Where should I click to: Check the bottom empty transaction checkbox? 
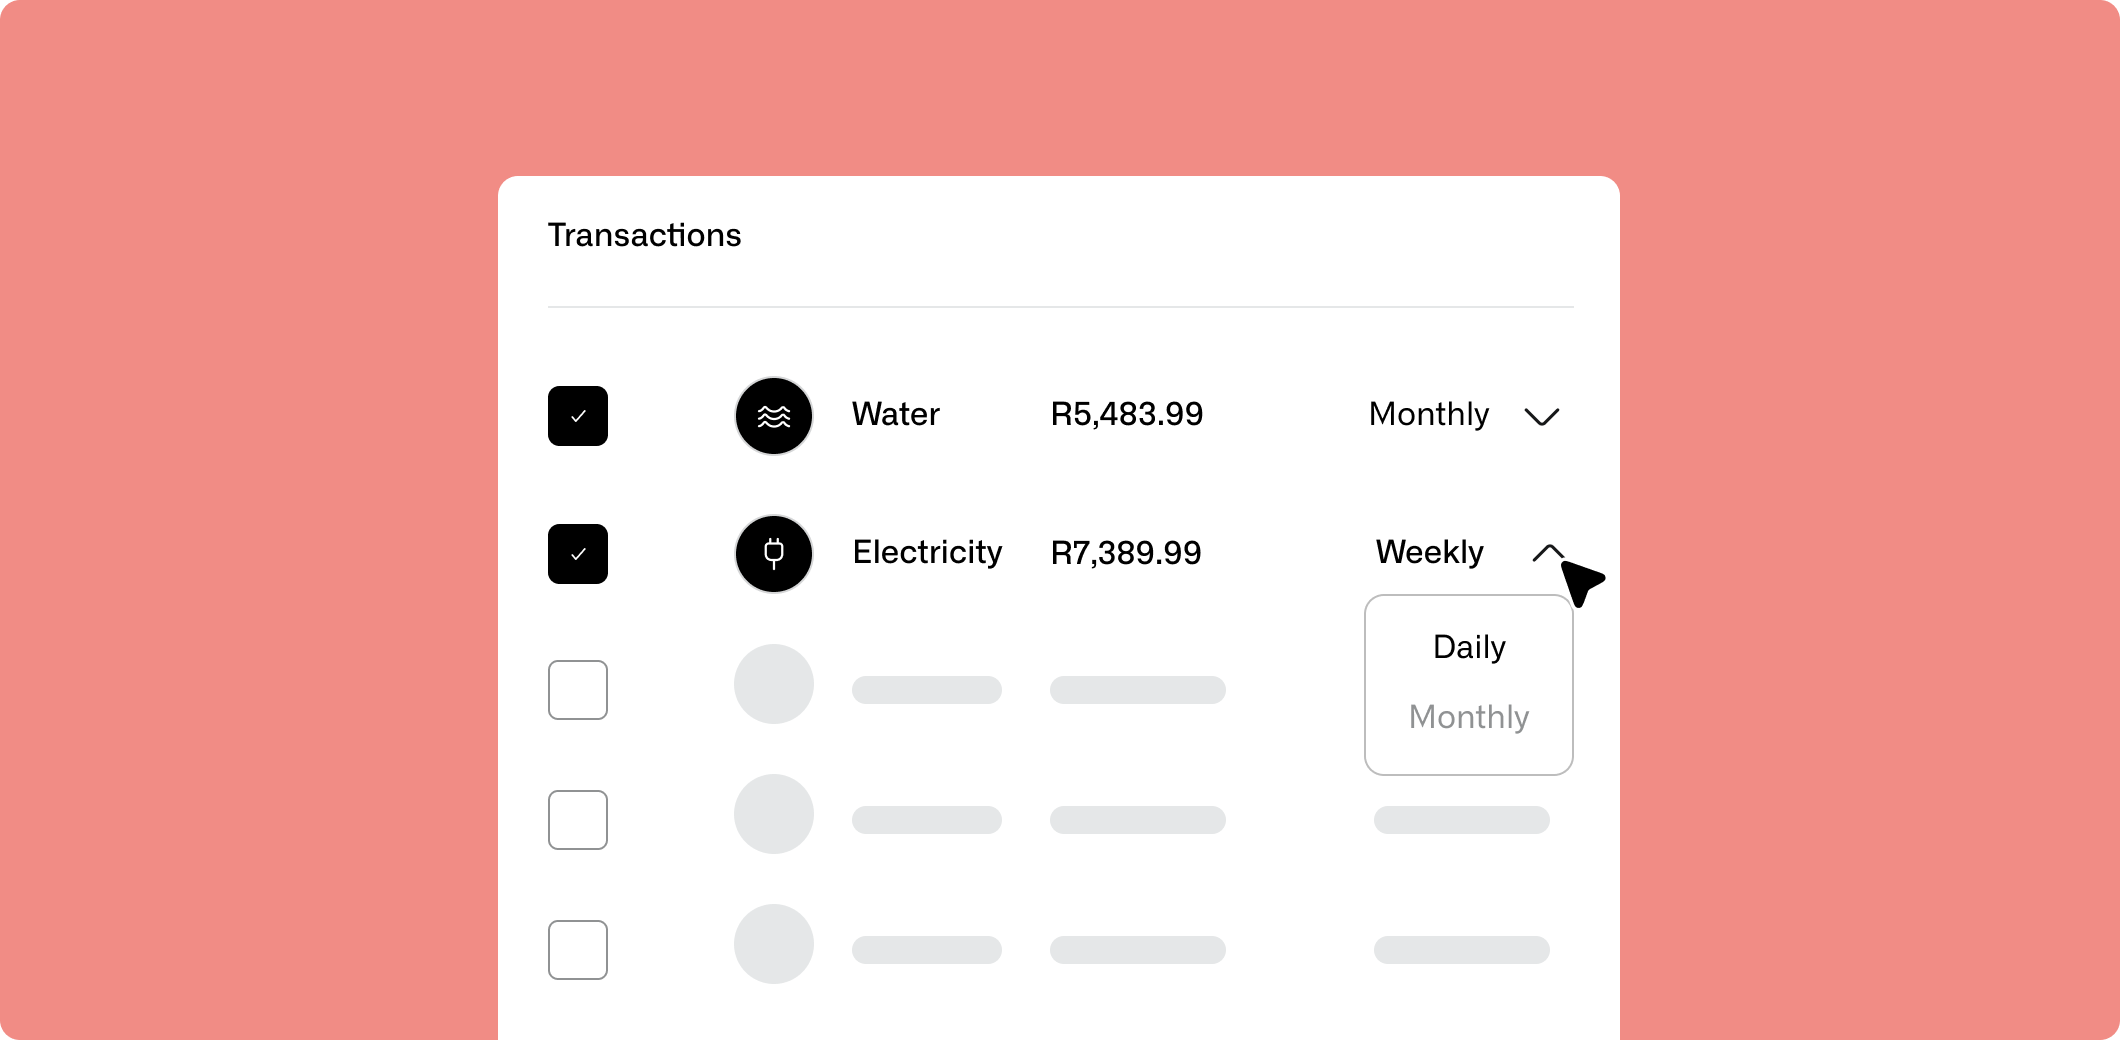[577, 949]
